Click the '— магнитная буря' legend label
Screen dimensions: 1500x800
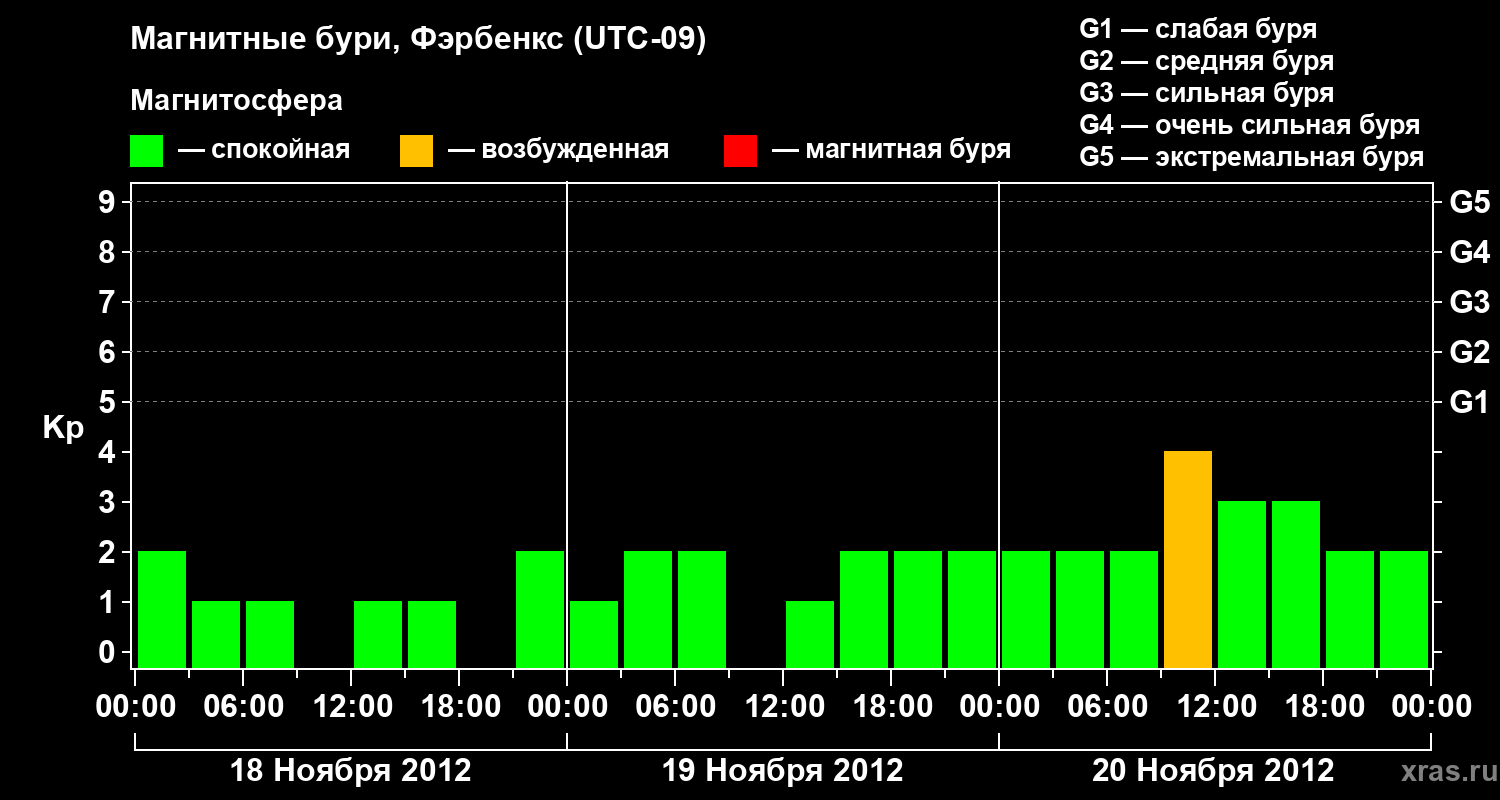(x=892, y=151)
